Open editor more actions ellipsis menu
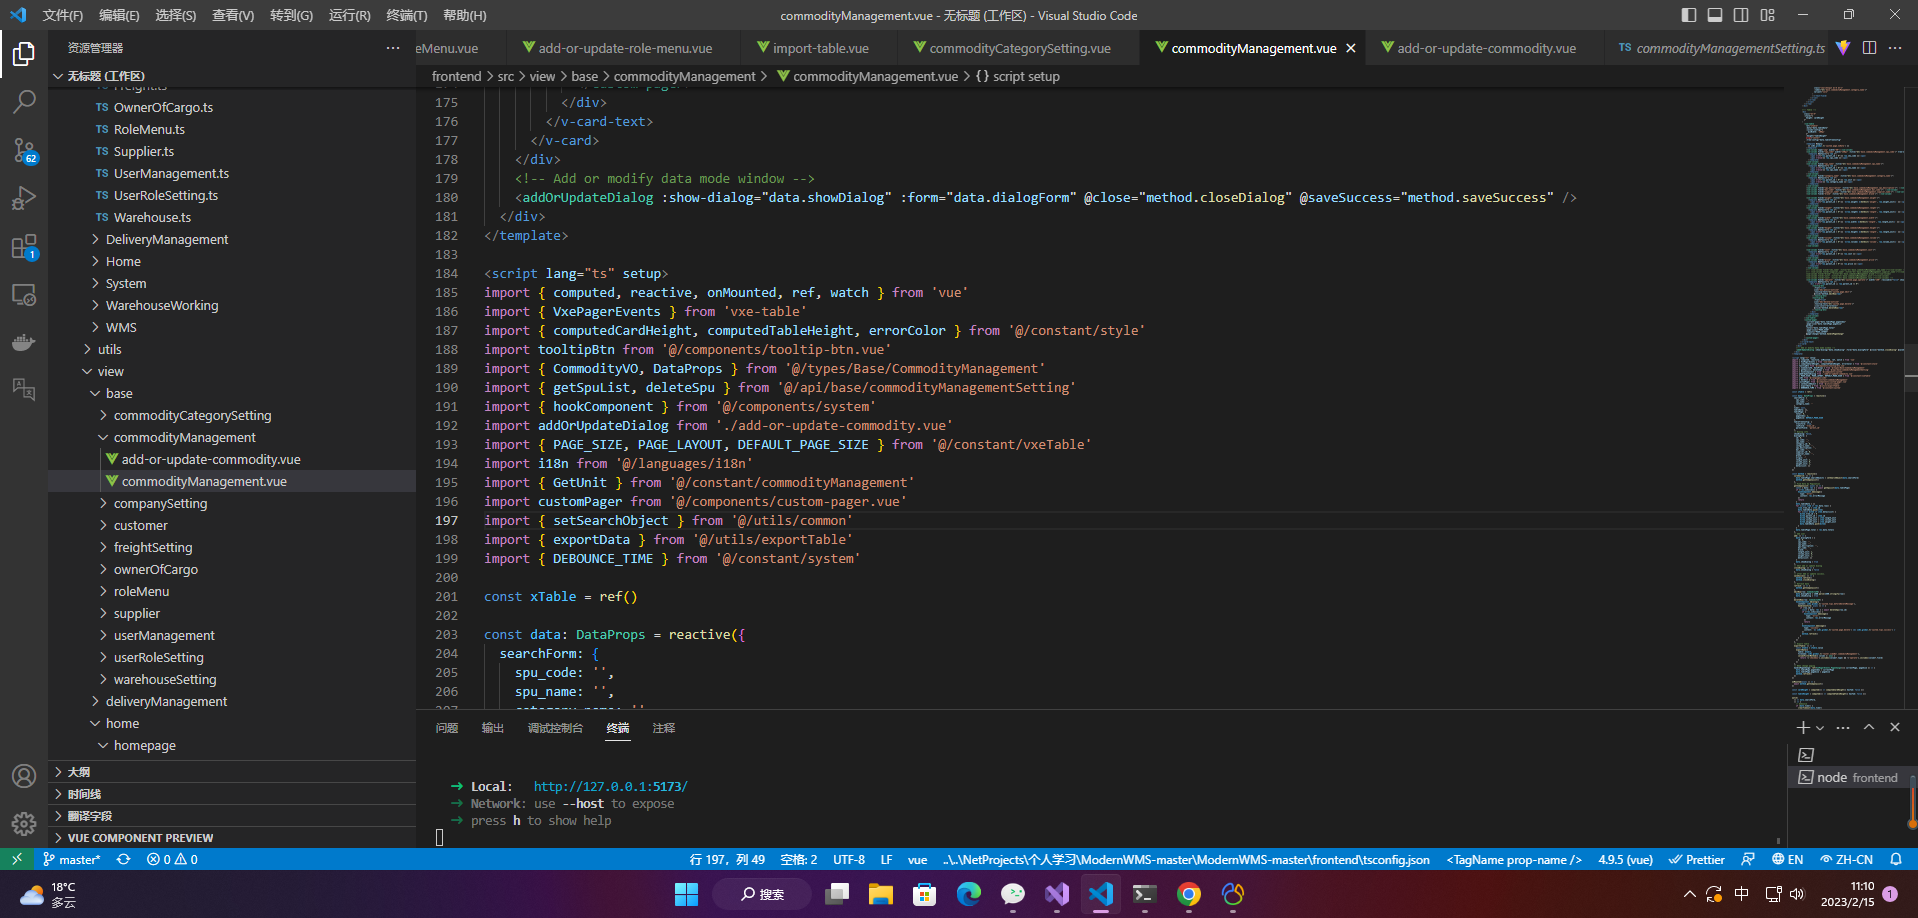Screen dimensions: 1918x918 1895,48
